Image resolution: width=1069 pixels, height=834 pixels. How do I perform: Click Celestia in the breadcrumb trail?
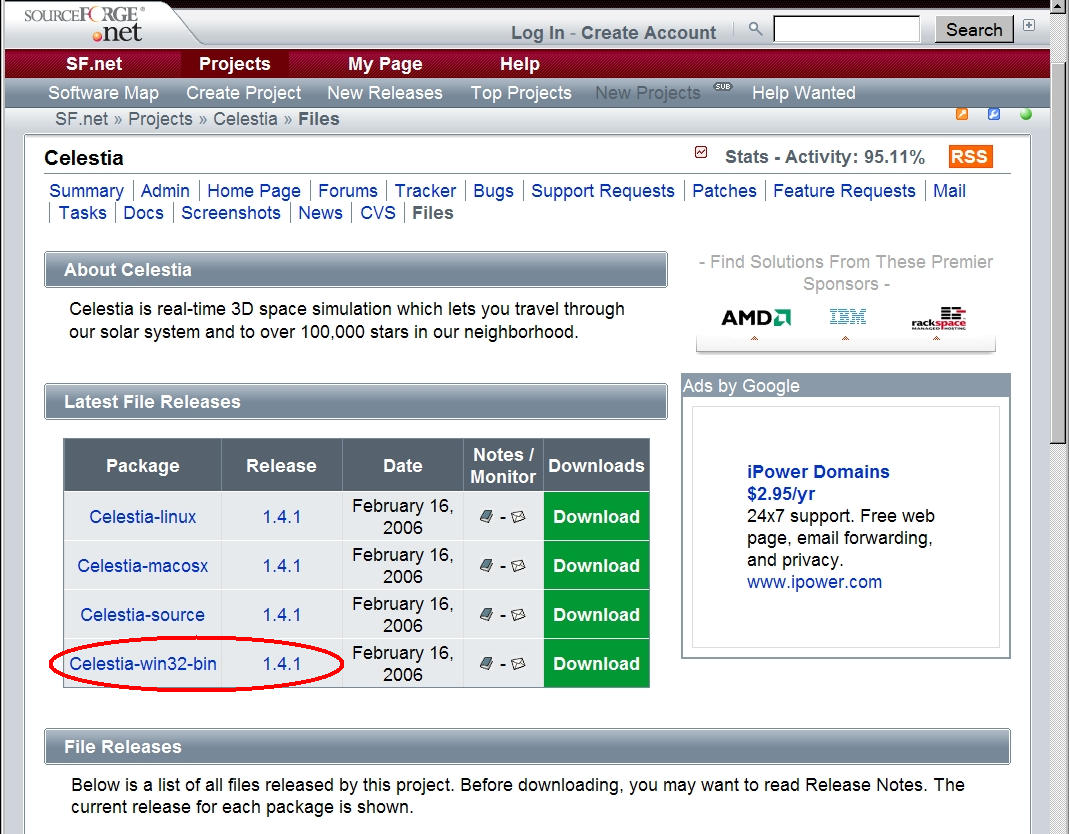click(245, 119)
